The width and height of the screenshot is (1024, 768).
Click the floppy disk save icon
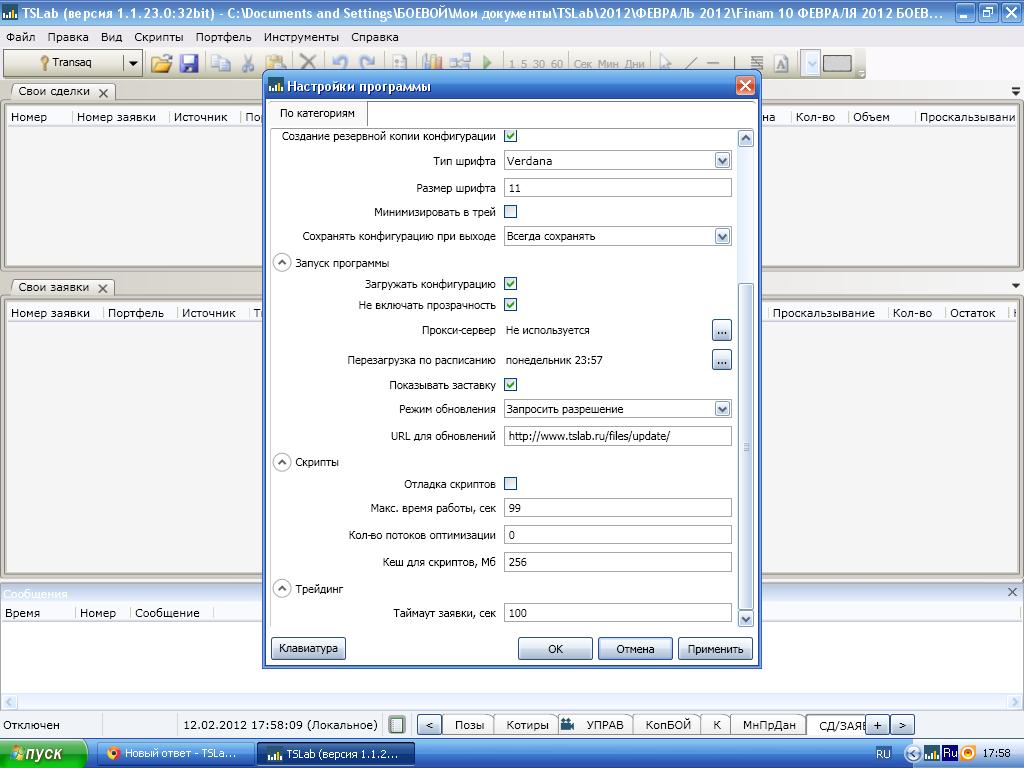point(188,63)
